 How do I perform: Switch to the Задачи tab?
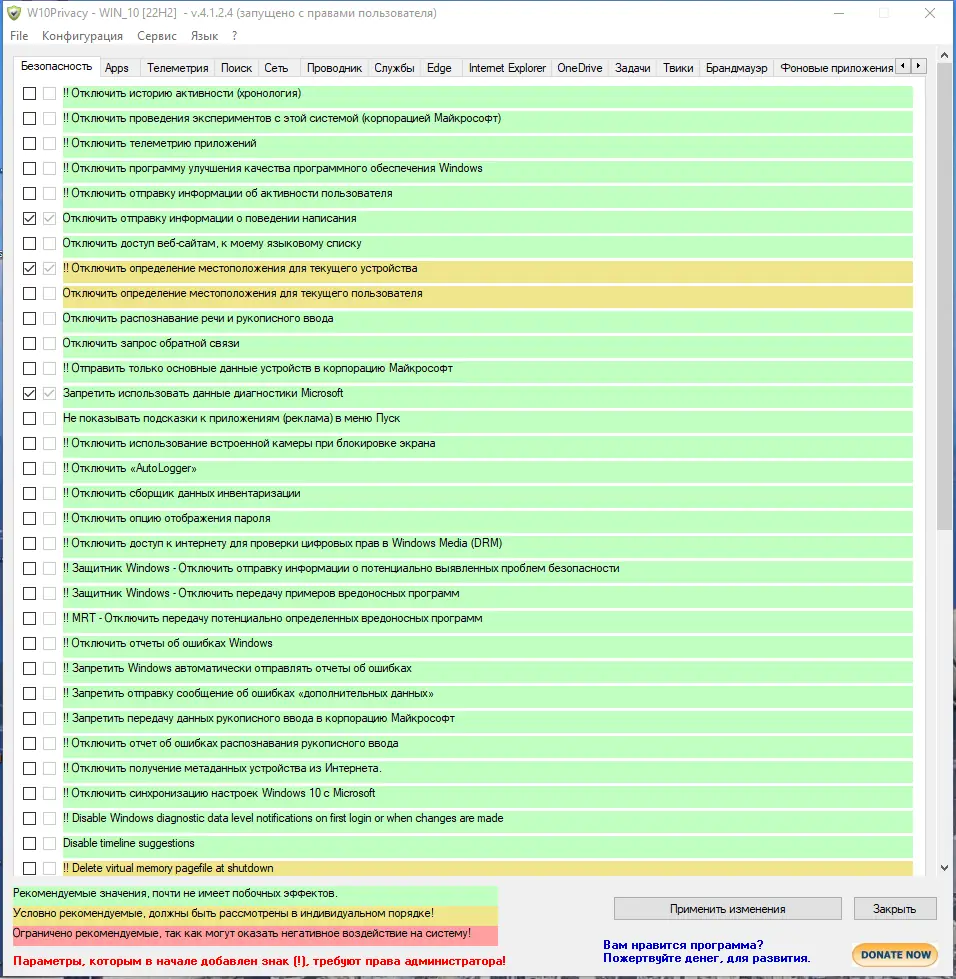tap(633, 68)
